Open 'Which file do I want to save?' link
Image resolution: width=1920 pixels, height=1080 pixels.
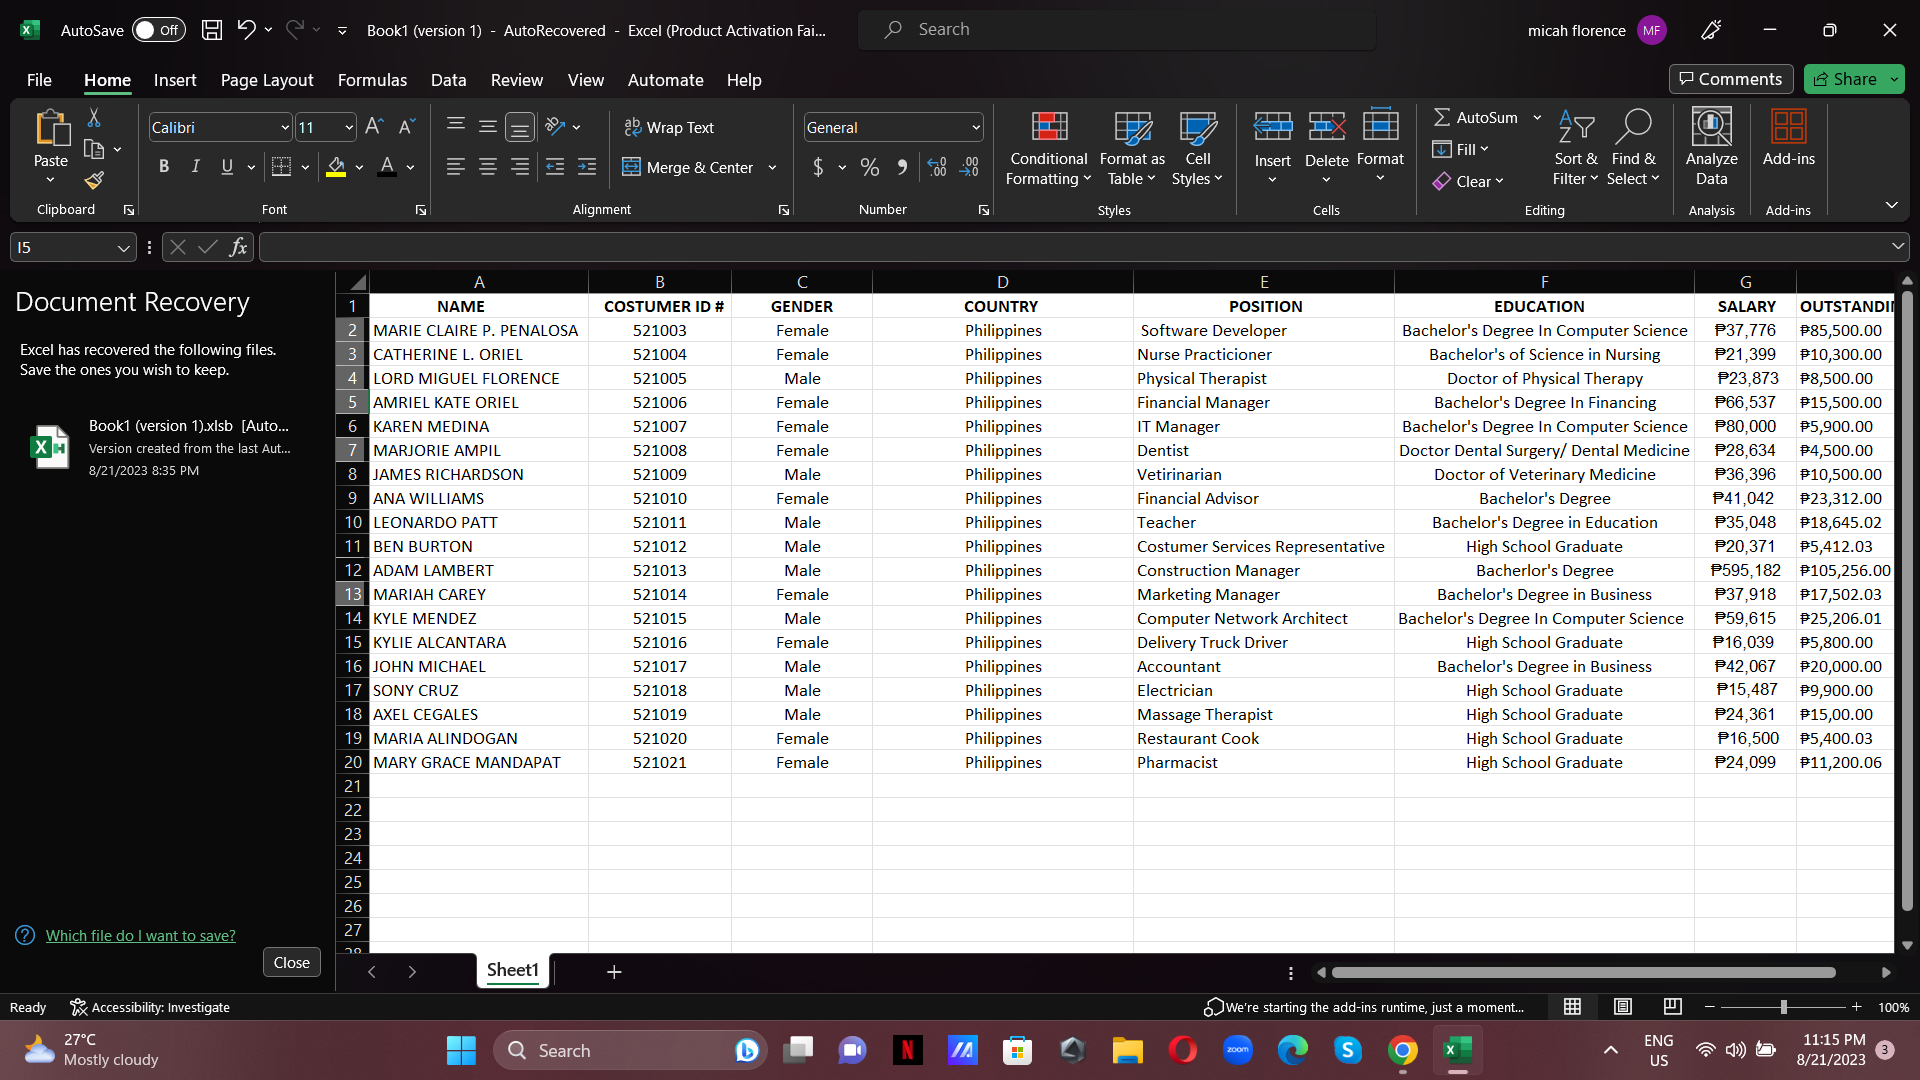(141, 935)
